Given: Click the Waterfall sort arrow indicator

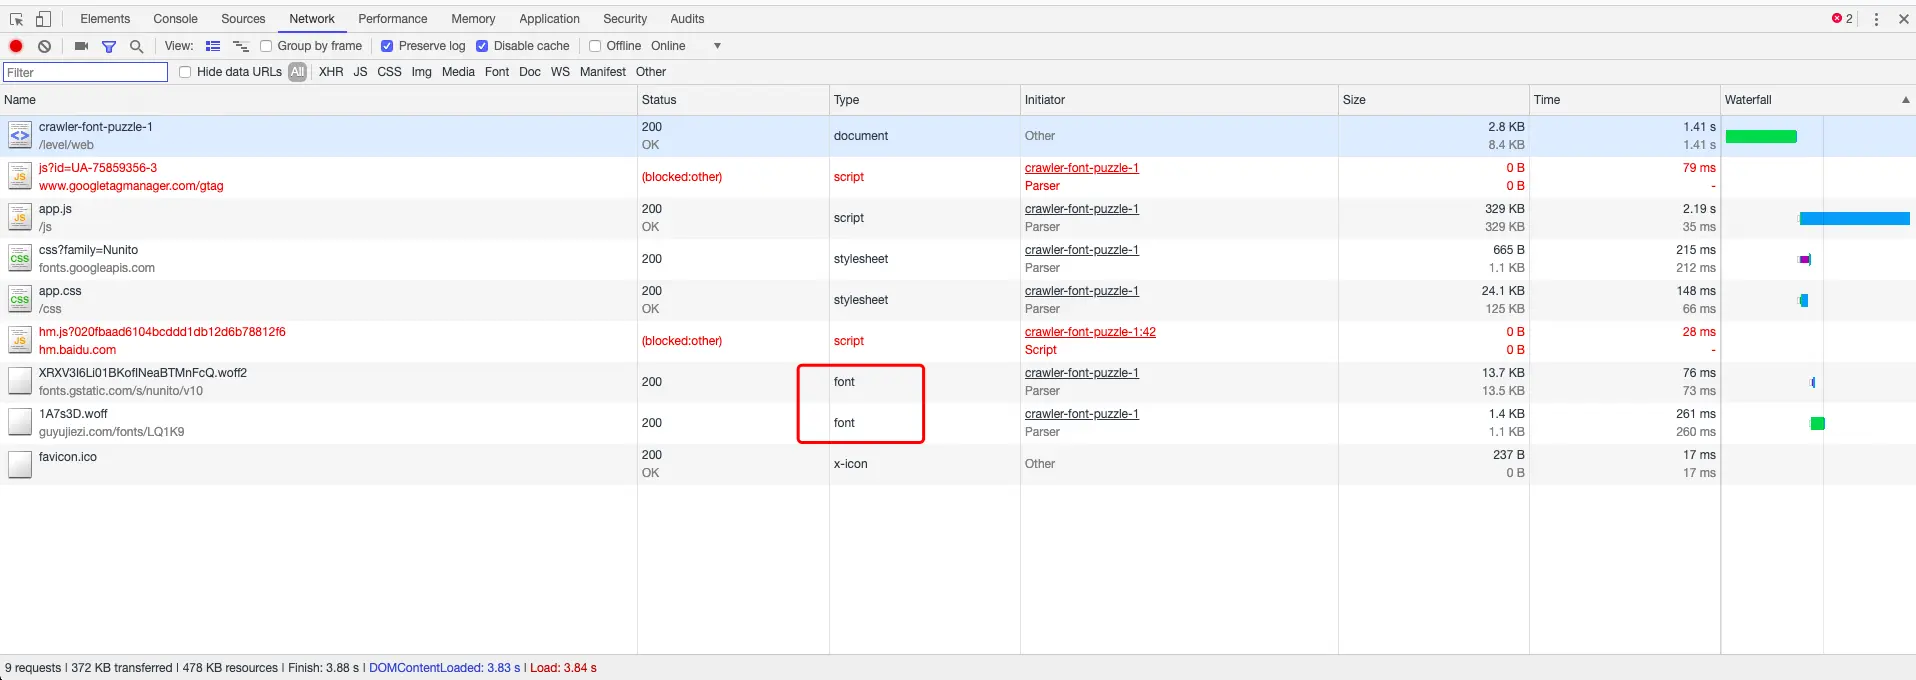Looking at the screenshot, I should tap(1905, 100).
